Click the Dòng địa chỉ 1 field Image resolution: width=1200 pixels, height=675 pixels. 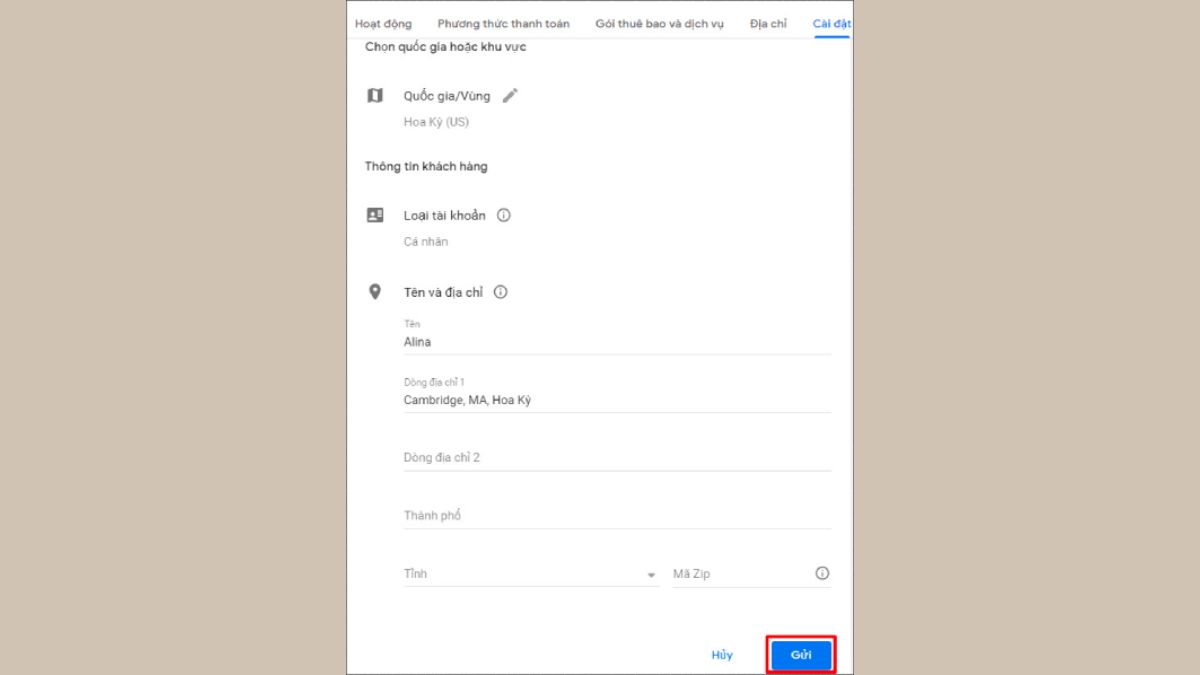pos(616,400)
